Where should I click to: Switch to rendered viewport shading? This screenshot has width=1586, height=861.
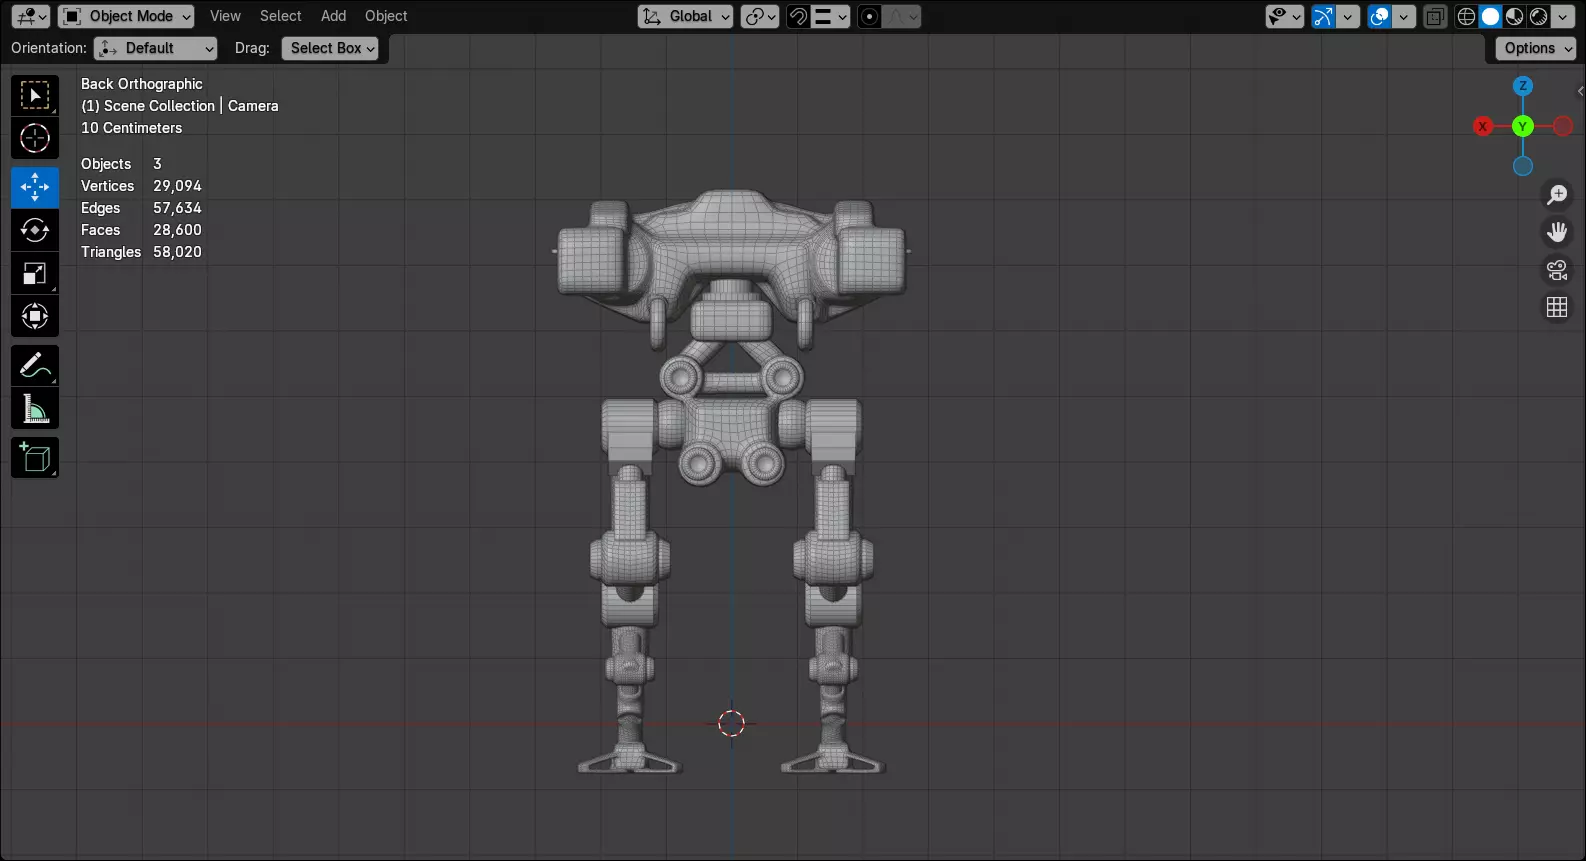point(1538,16)
